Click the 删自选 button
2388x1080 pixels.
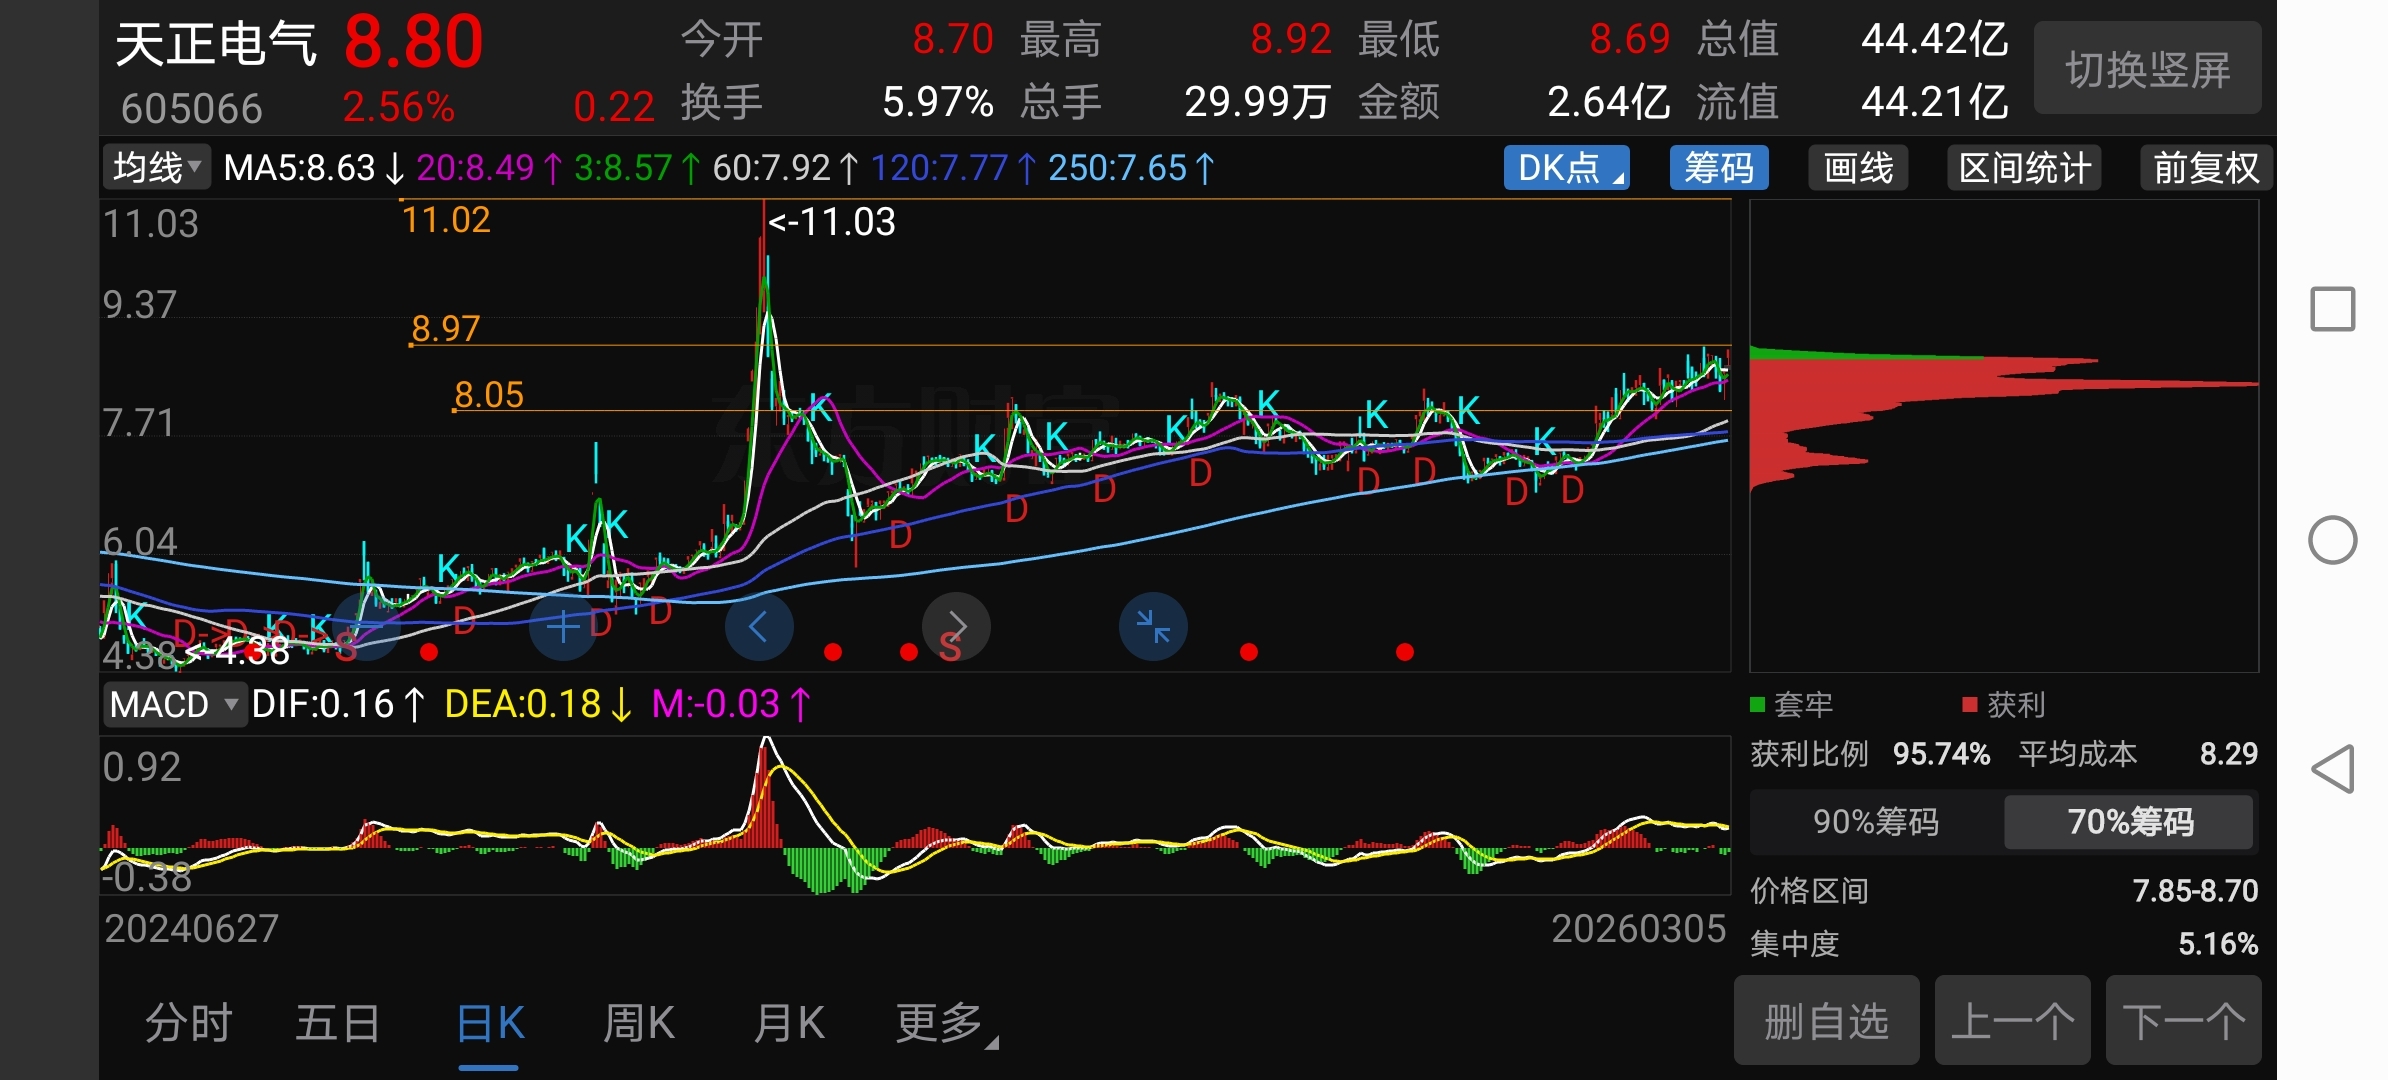tap(1826, 1021)
